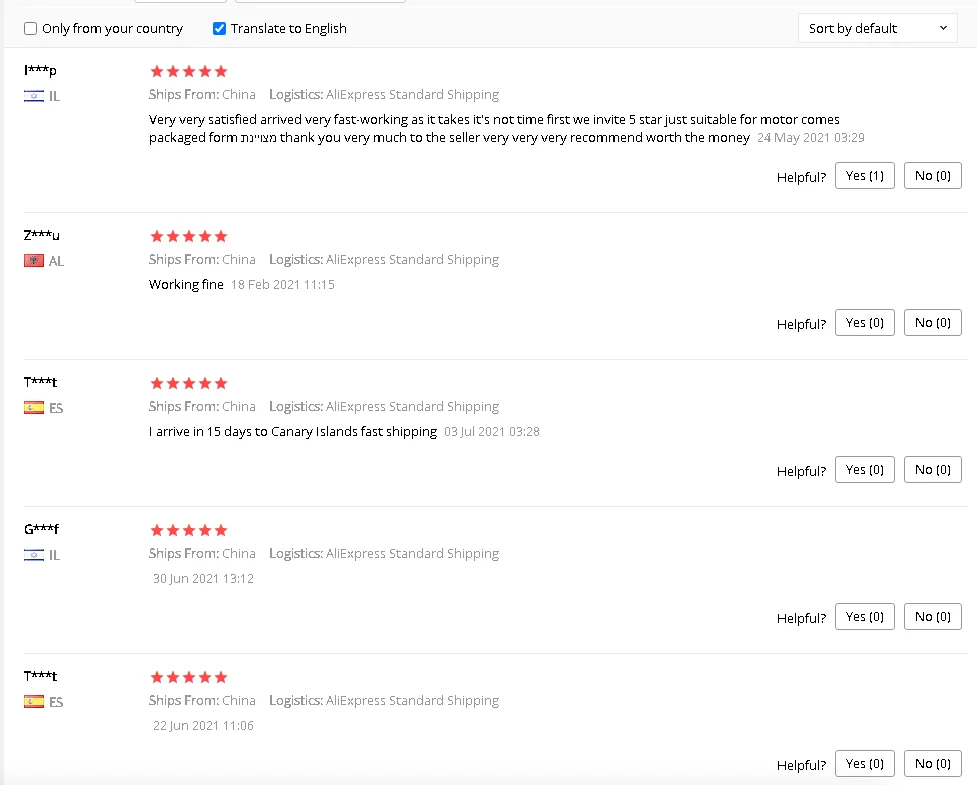977x785 pixels.
Task: Enable Only from your country checkbox
Action: 31,29
